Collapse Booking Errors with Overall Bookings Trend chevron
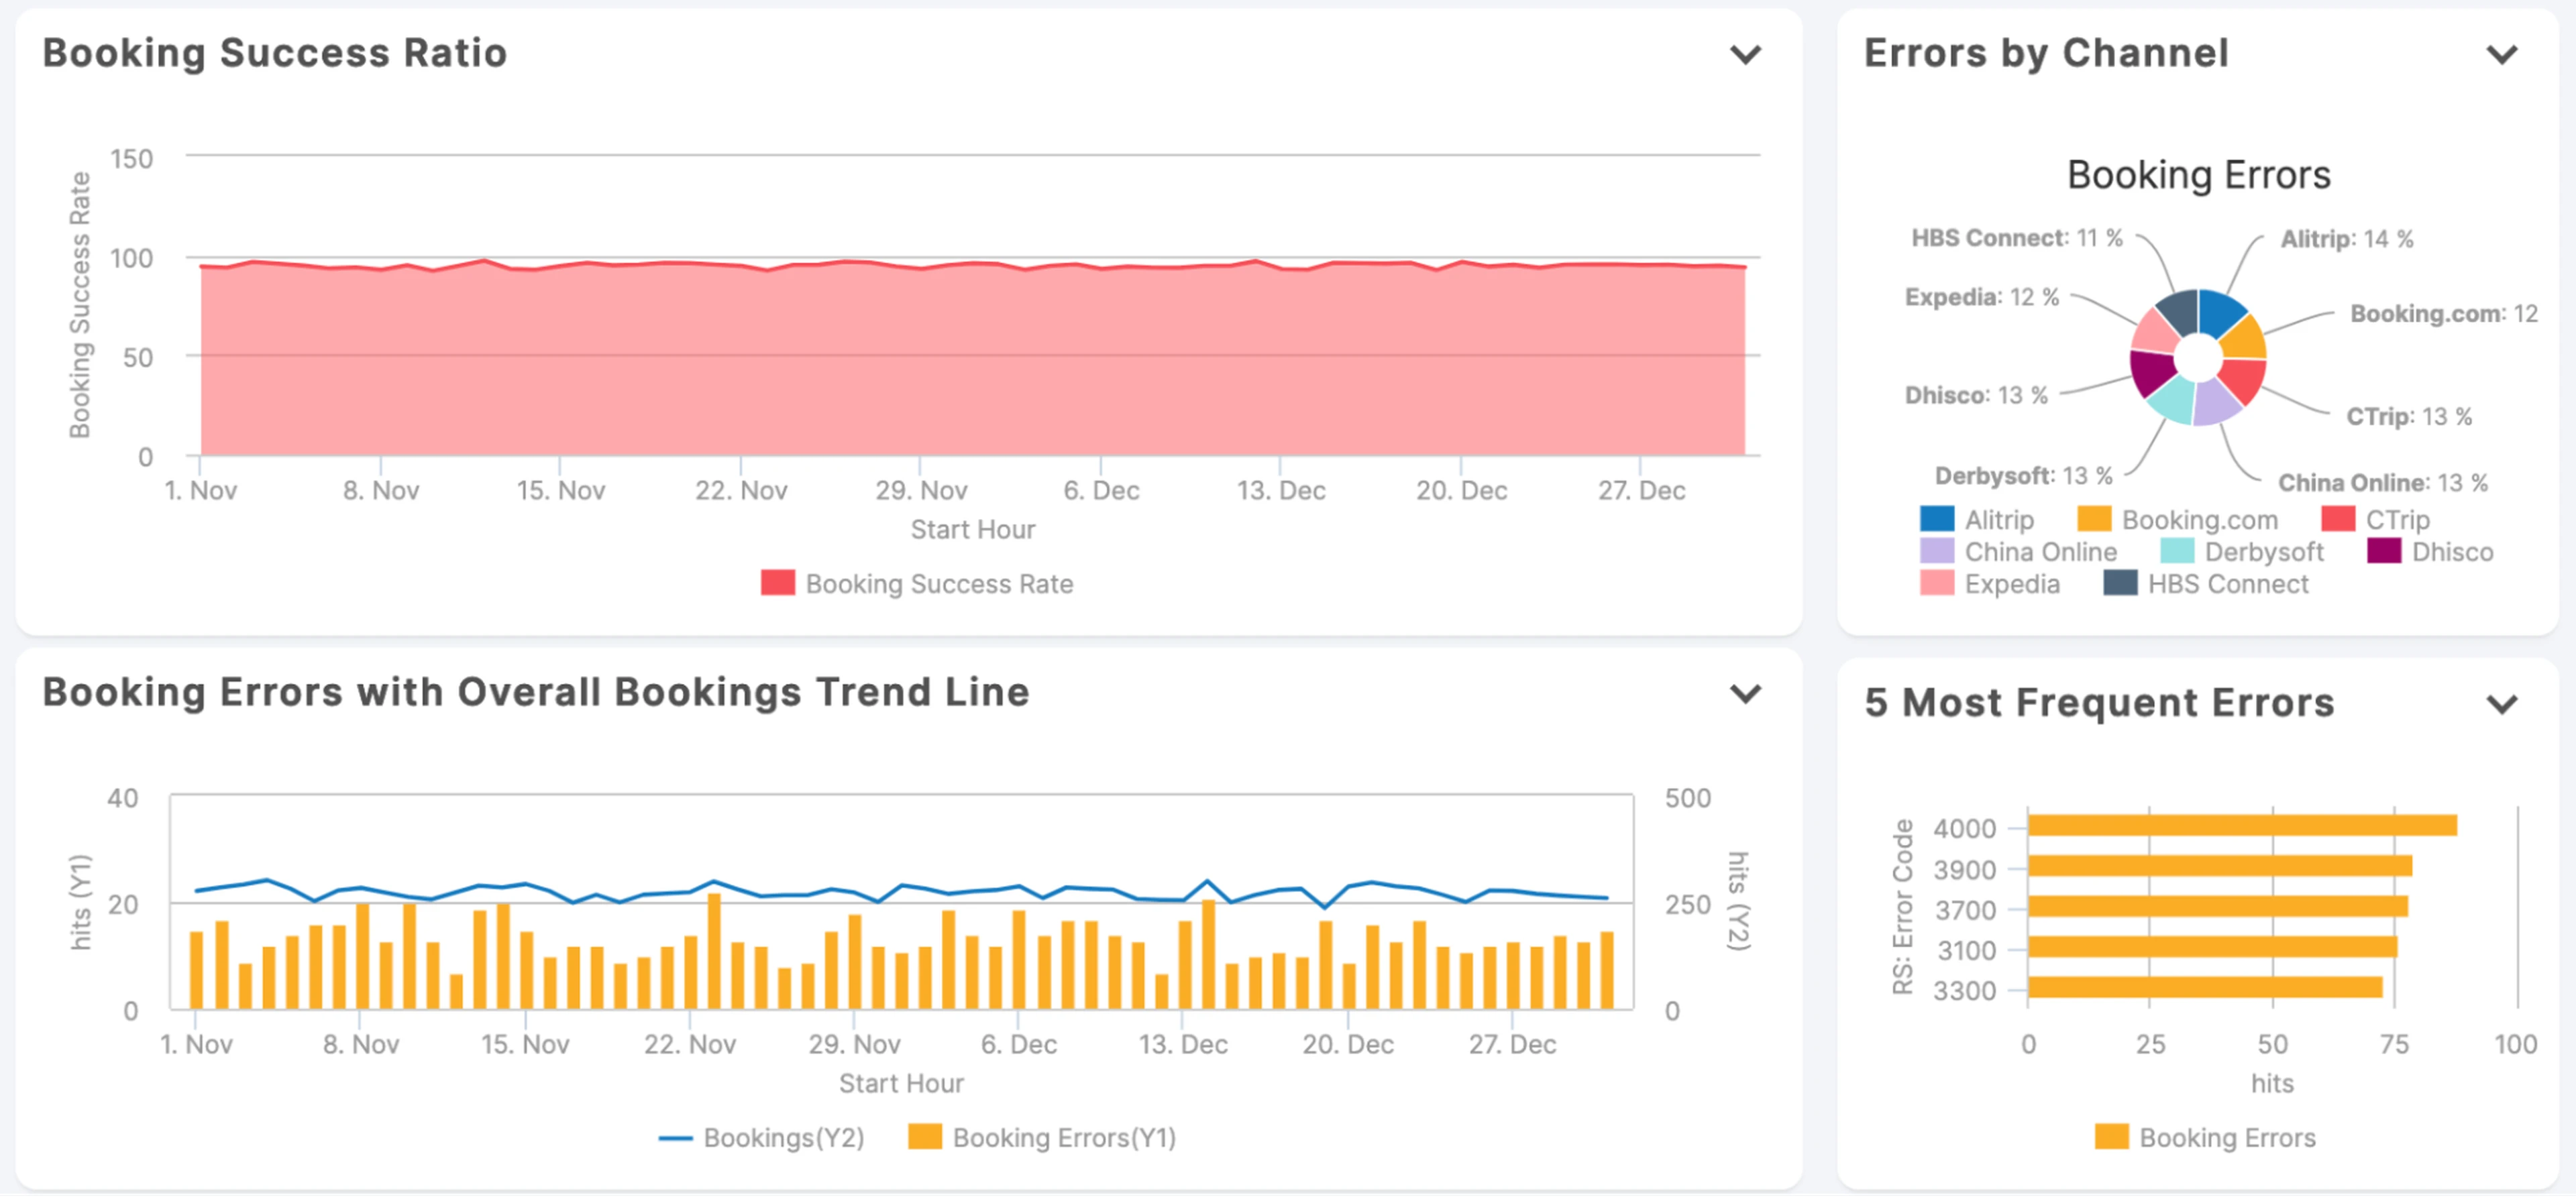This screenshot has height=1197, width=2576. point(1745,693)
